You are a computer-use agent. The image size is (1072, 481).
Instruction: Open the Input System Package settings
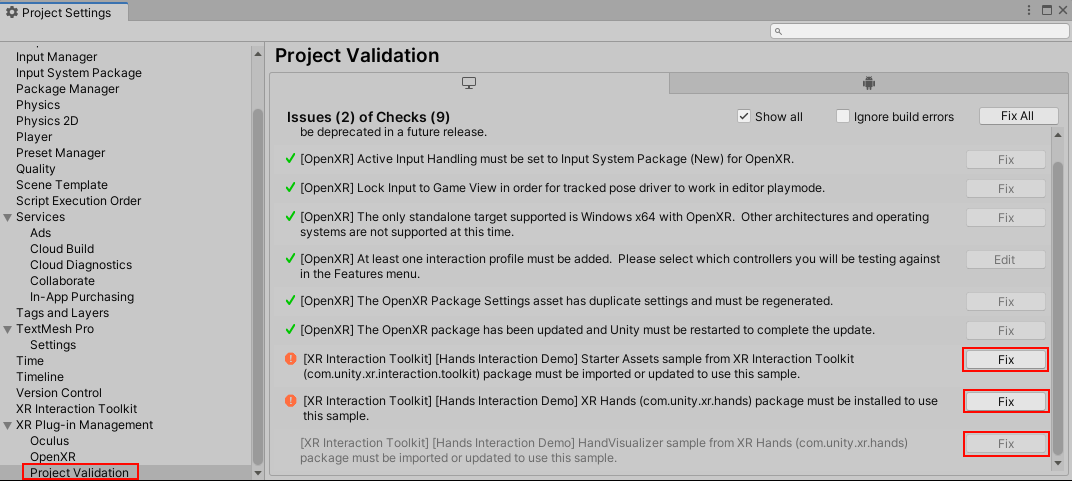coord(79,73)
